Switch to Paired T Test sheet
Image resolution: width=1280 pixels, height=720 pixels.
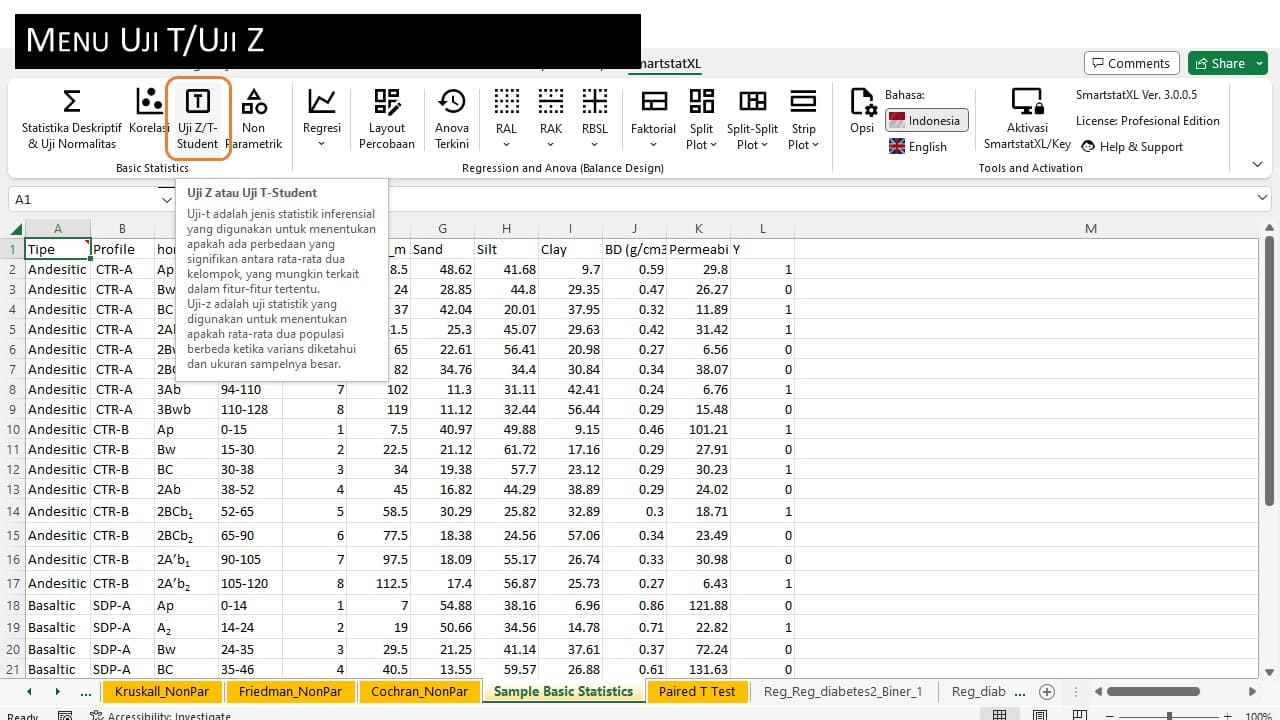696,691
